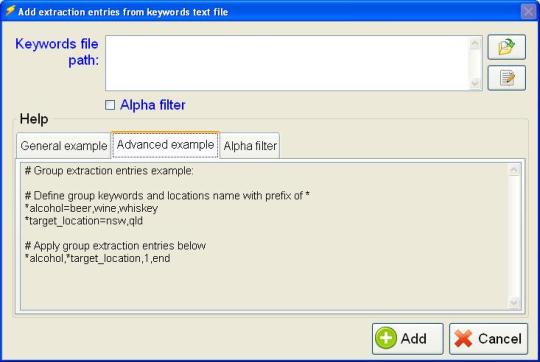540x362 pixels.
Task: Switch to the General example tab
Action: pyautogui.click(x=64, y=146)
